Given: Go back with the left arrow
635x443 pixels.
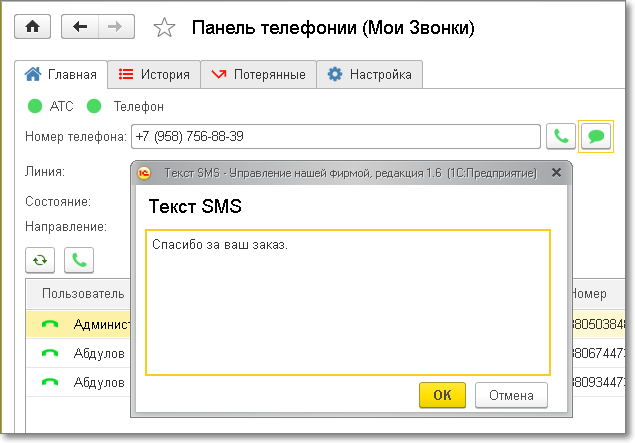Looking at the screenshot, I should coord(79,27).
